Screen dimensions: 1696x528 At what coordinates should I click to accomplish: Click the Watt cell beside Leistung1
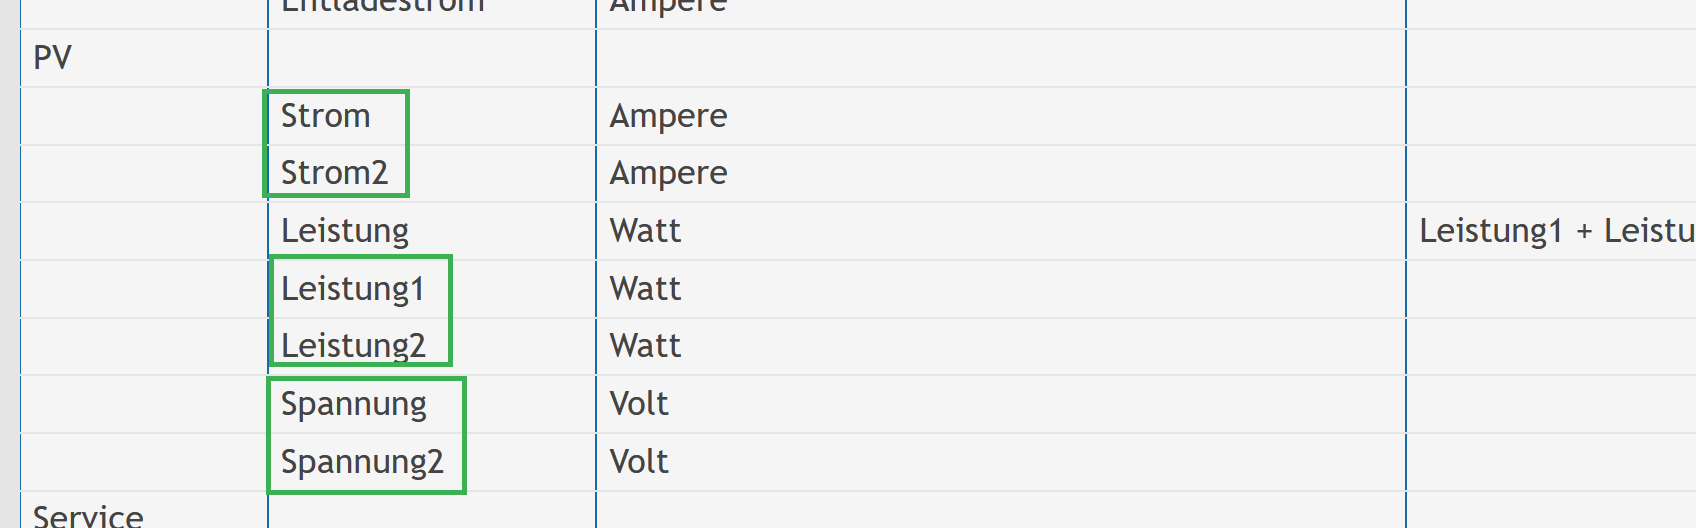point(646,289)
